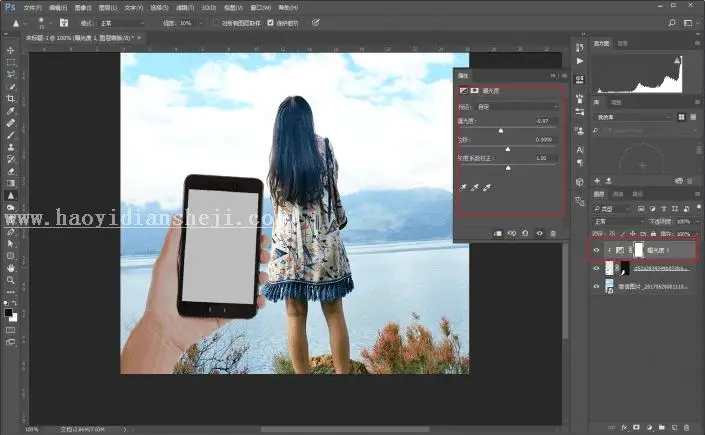Image resolution: width=705 pixels, height=435 pixels.
Task: Open the Filter menu
Action: (x=185, y=8)
